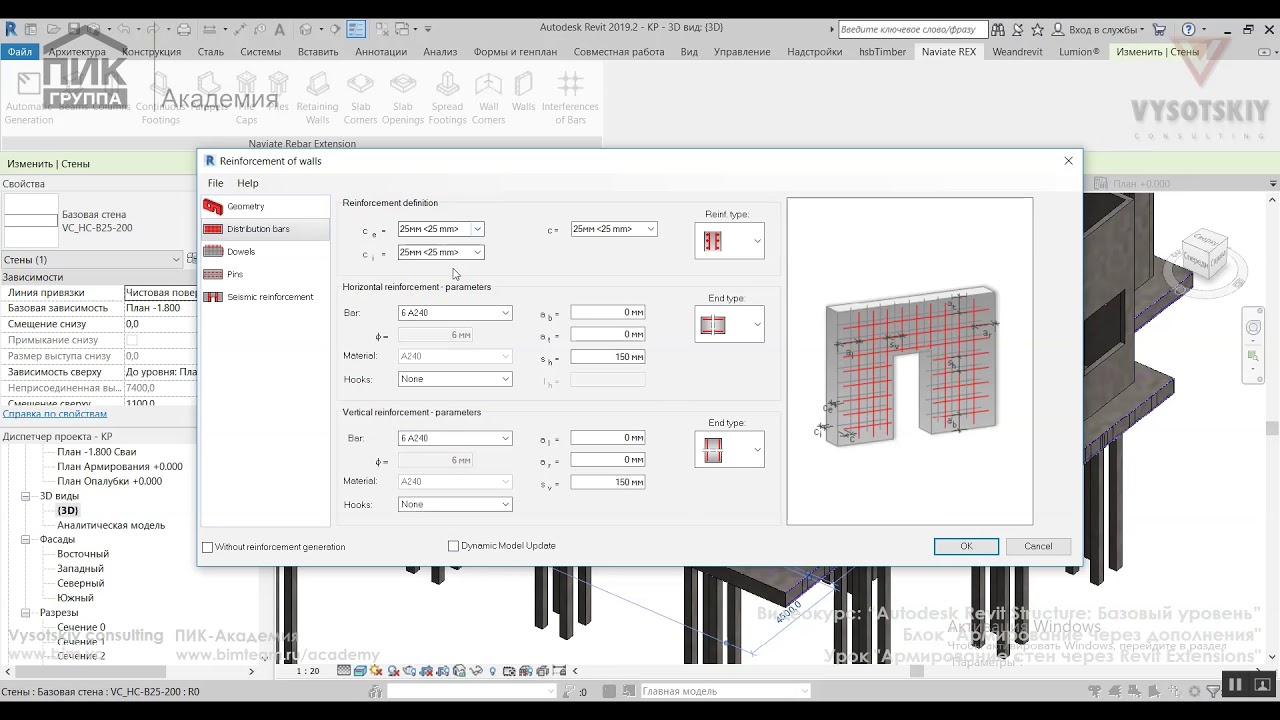Open the Dowels section
This screenshot has width=1280, height=720.
[241, 252]
